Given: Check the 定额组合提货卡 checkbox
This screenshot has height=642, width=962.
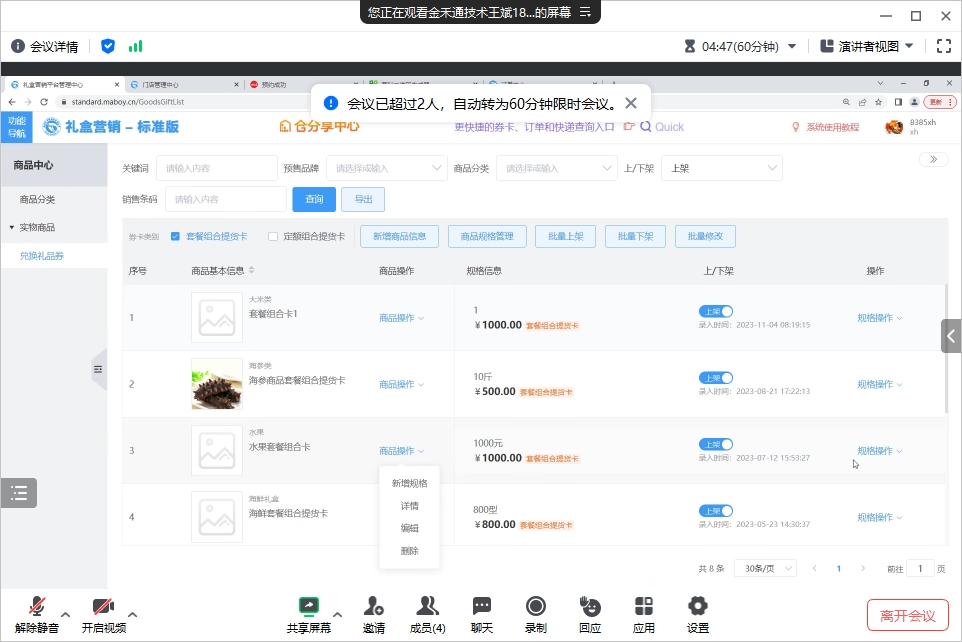Looking at the screenshot, I should (273, 237).
